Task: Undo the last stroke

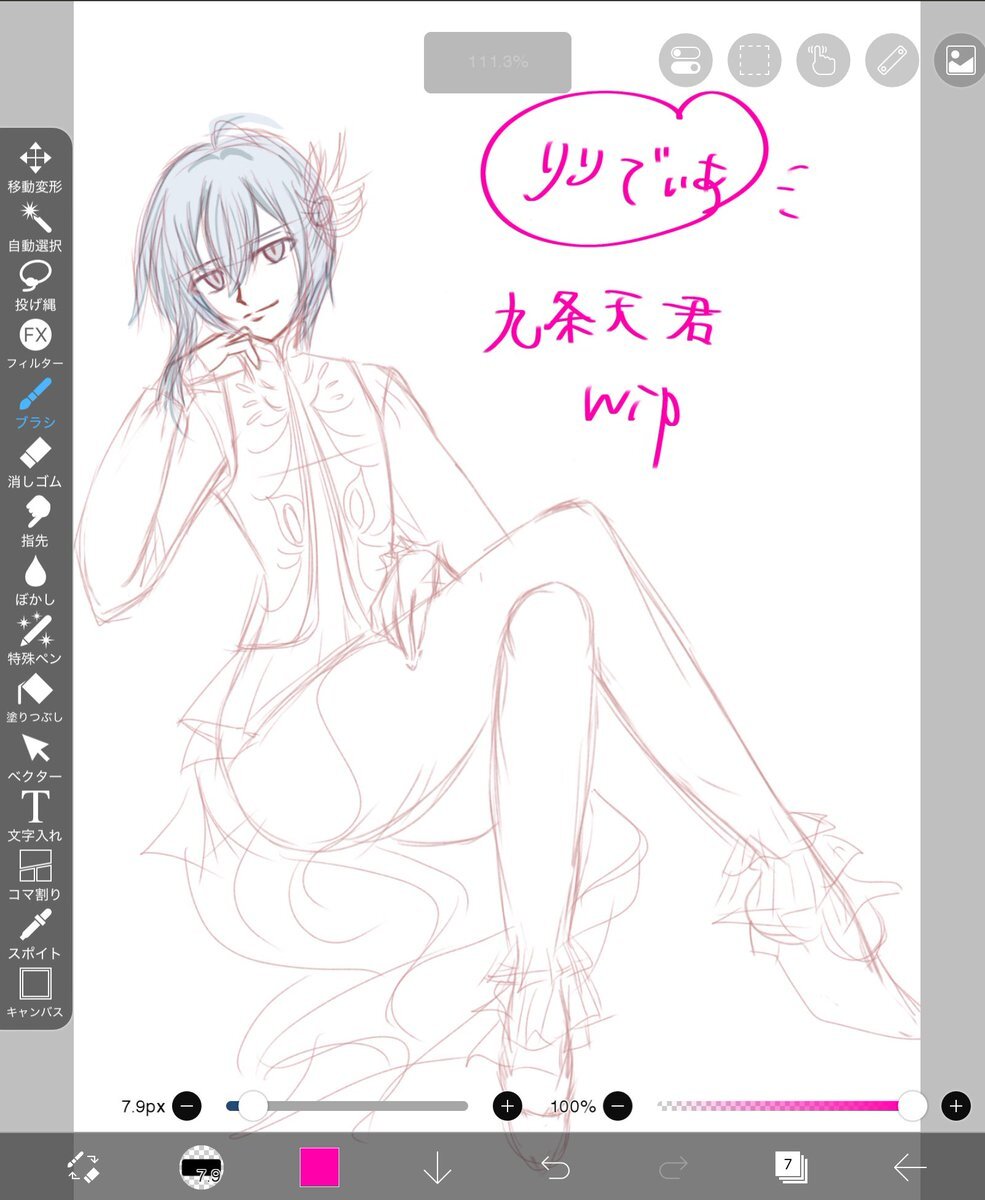Action: (x=555, y=1167)
